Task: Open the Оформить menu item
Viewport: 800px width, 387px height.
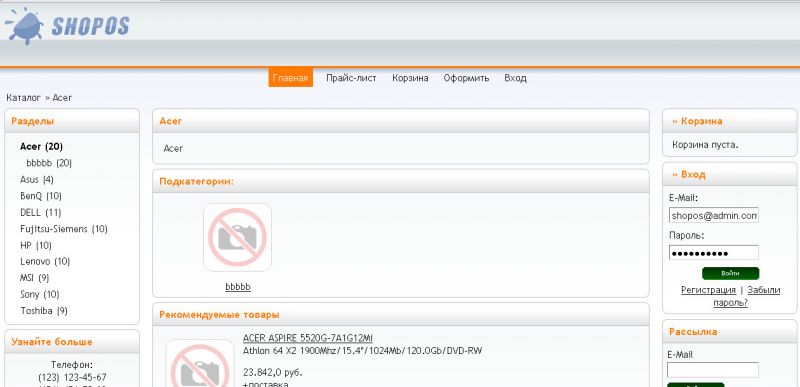Action: click(466, 78)
